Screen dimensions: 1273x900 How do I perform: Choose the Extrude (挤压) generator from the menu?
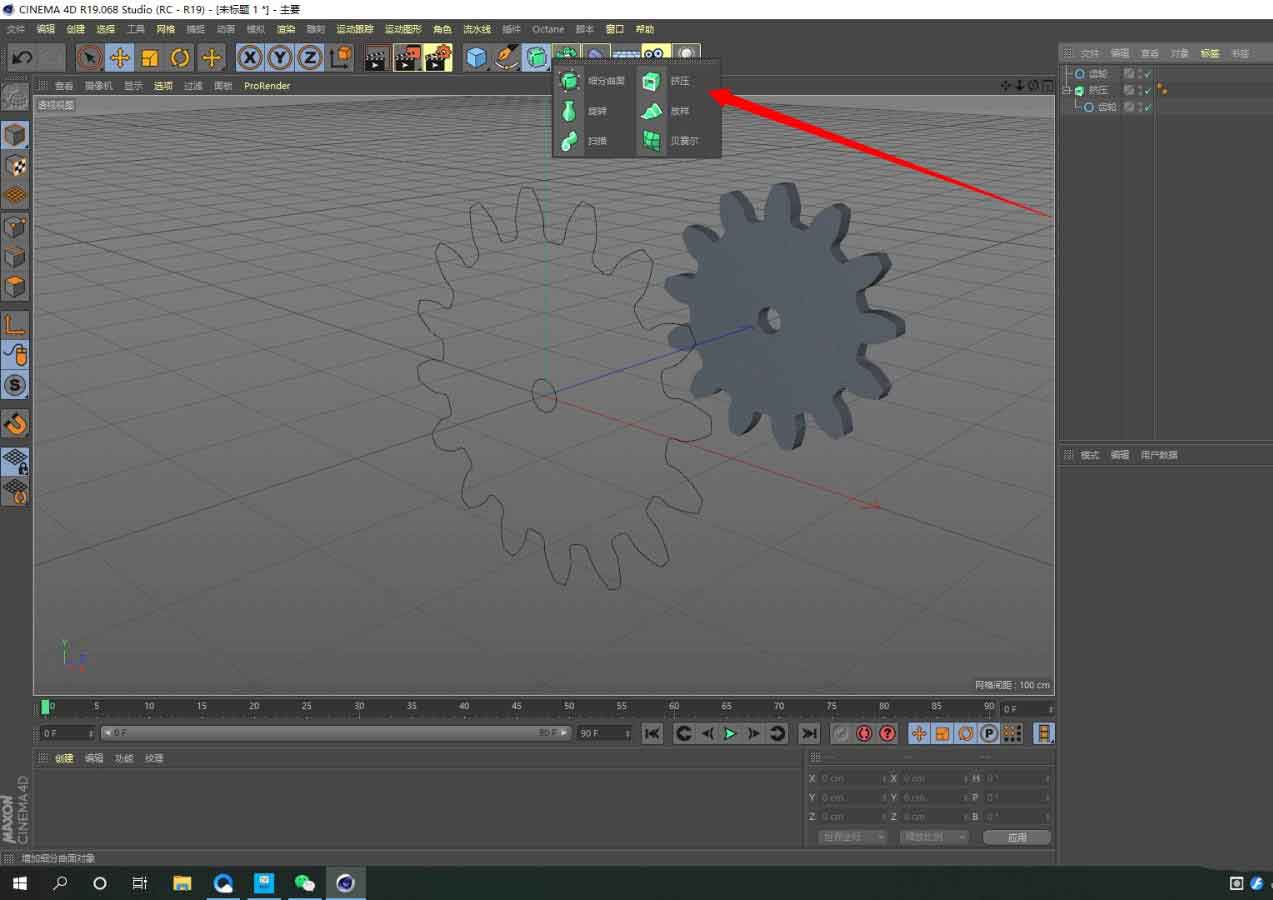(x=678, y=81)
